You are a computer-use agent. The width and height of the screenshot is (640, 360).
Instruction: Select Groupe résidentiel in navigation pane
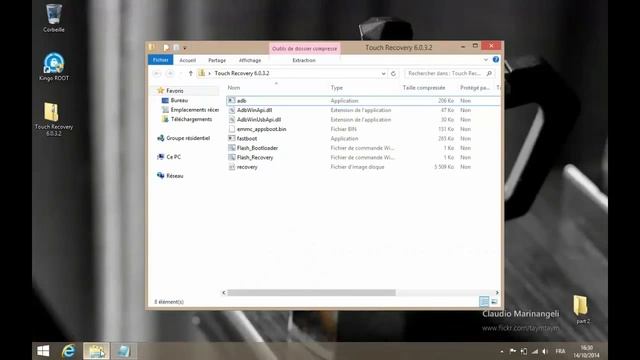(188, 138)
